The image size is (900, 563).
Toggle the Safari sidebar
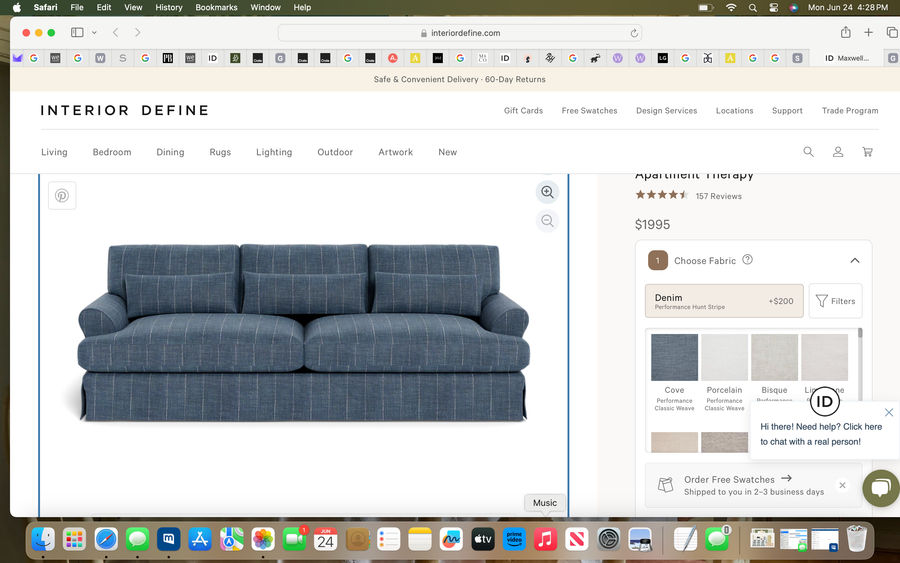tap(77, 33)
